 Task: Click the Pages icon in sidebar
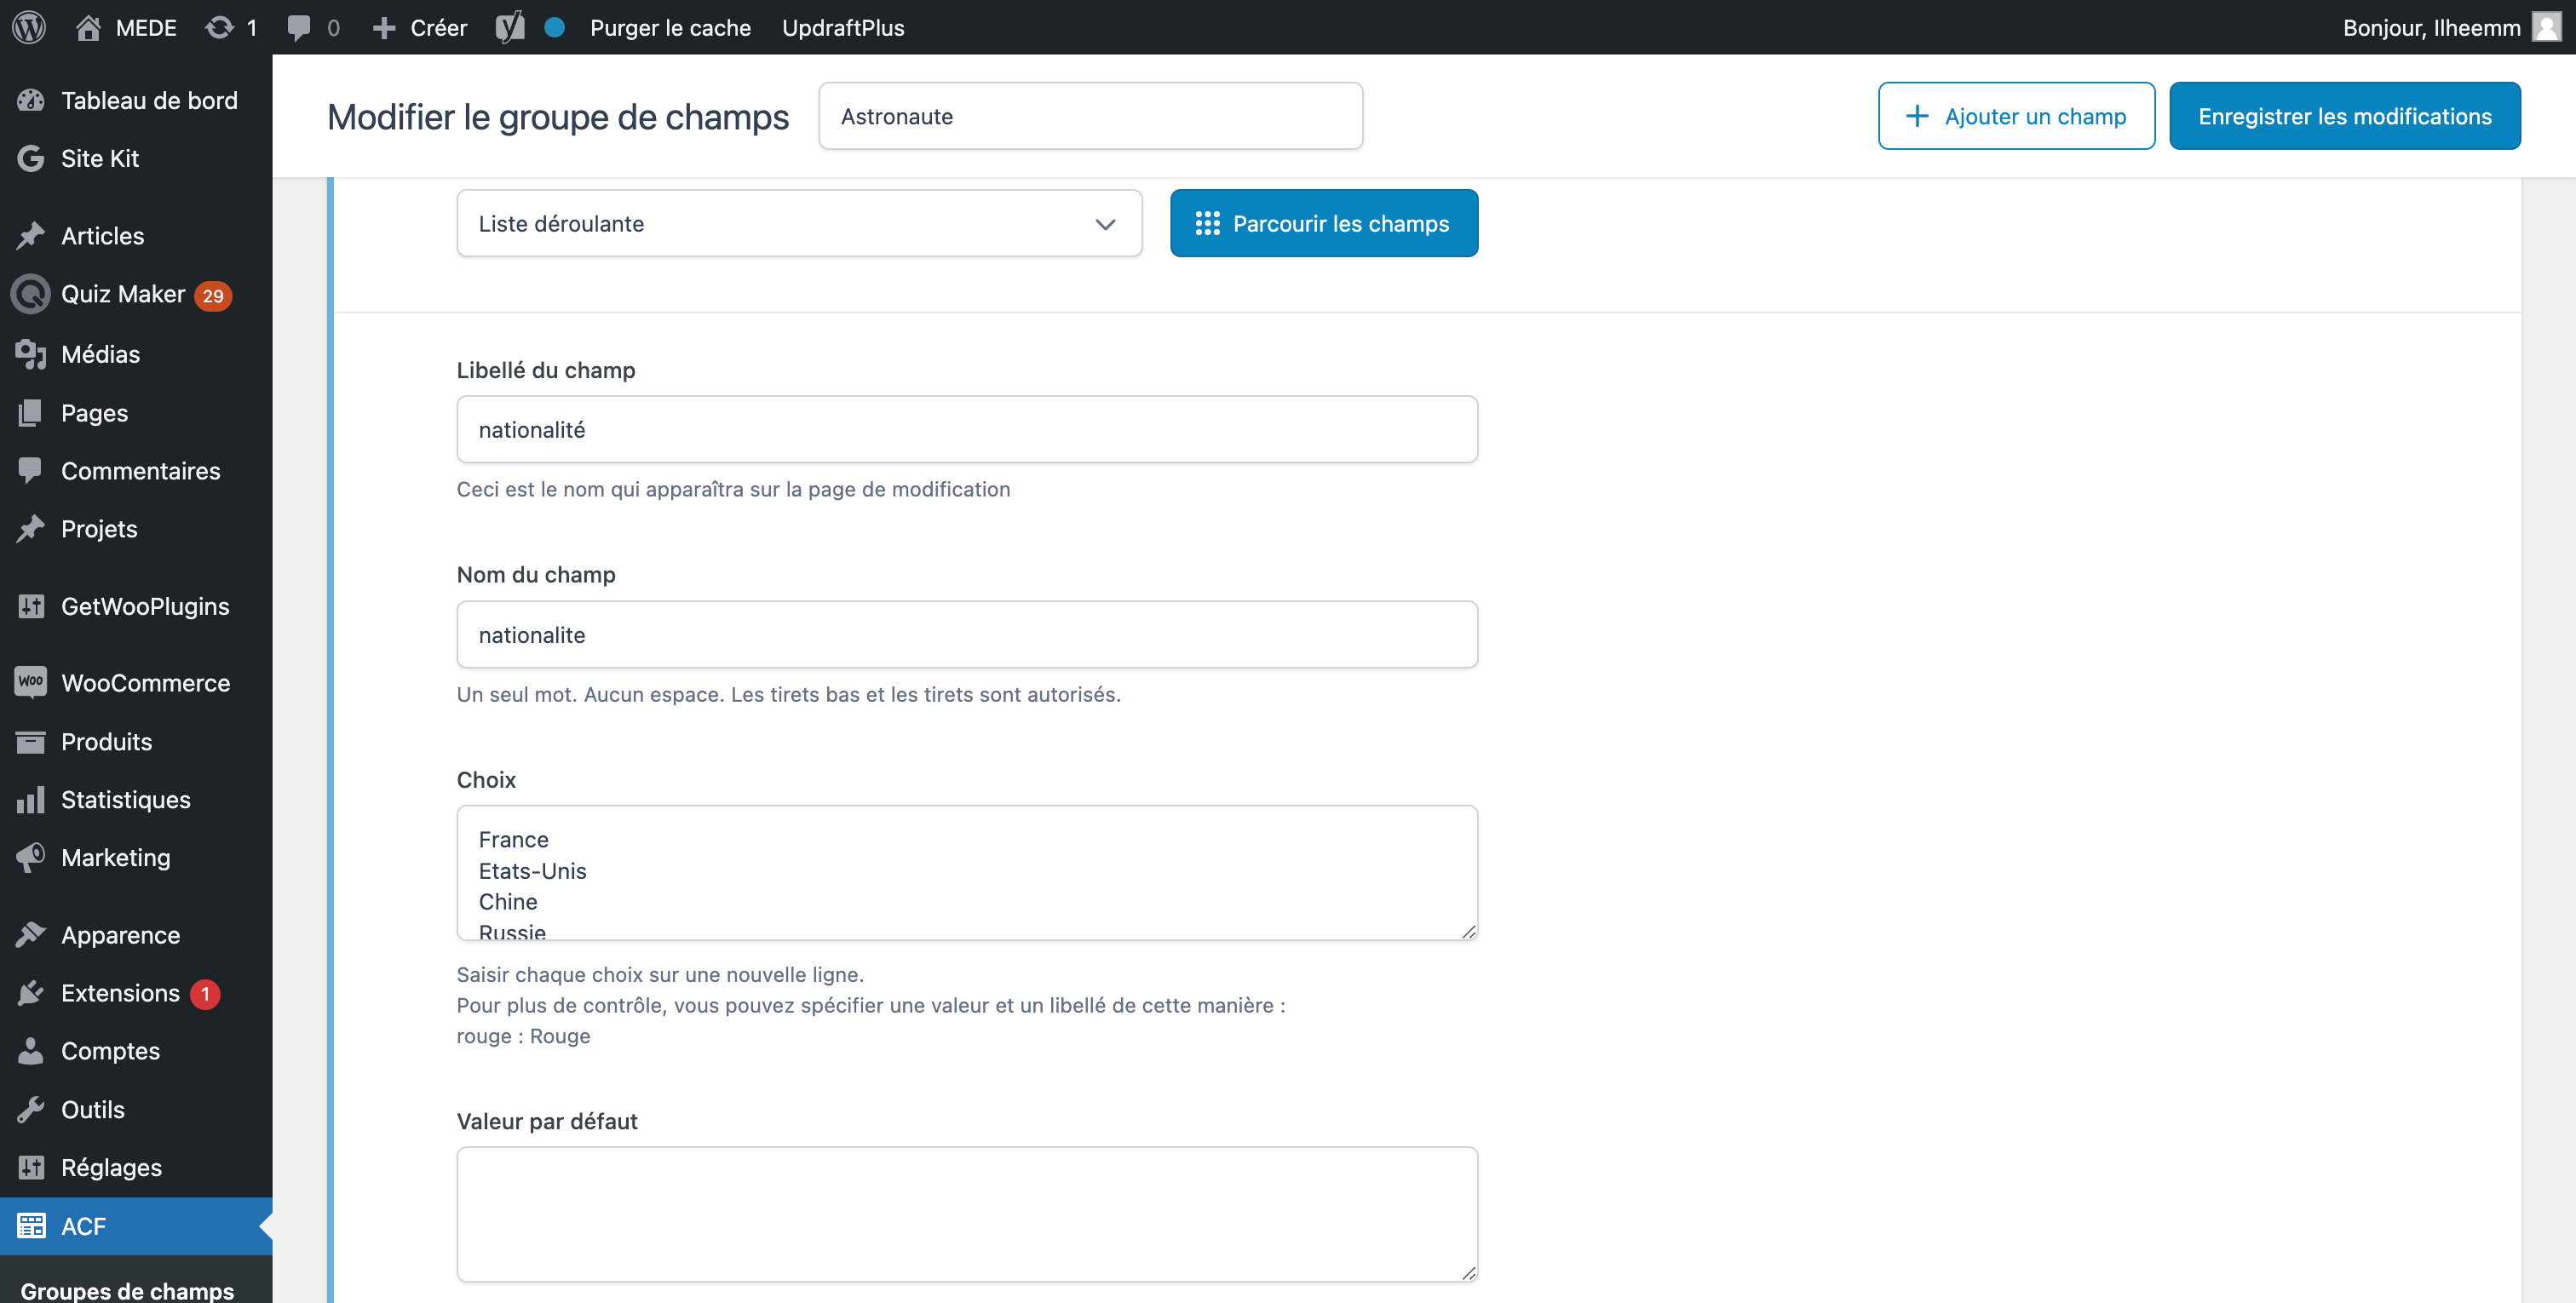31,412
